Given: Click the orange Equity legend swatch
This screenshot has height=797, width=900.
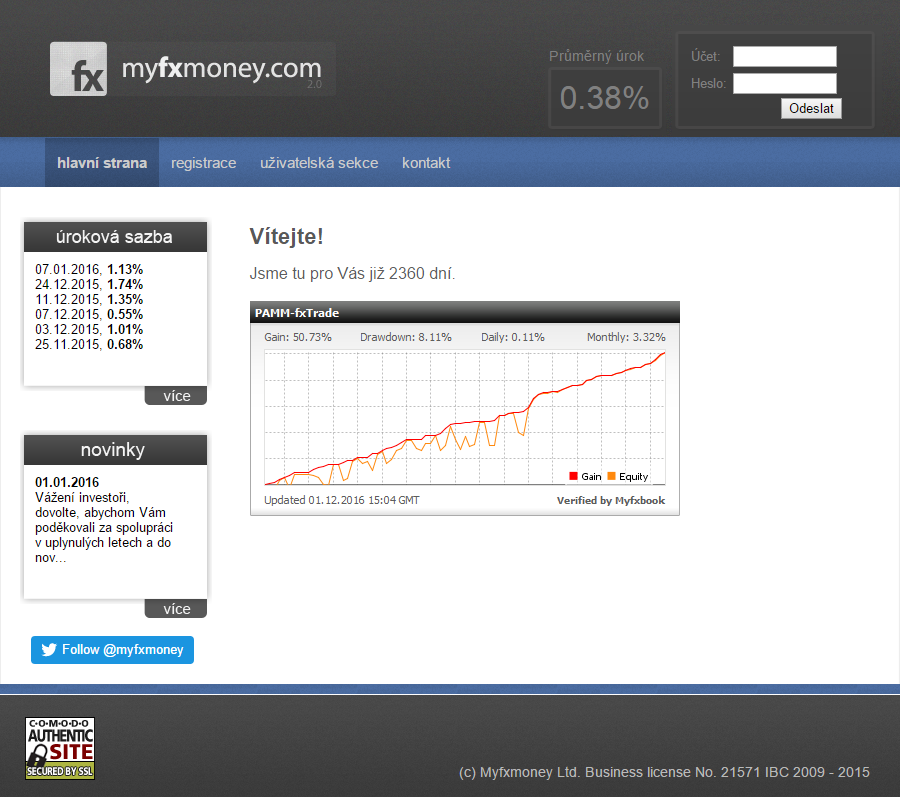Looking at the screenshot, I should 611,476.
